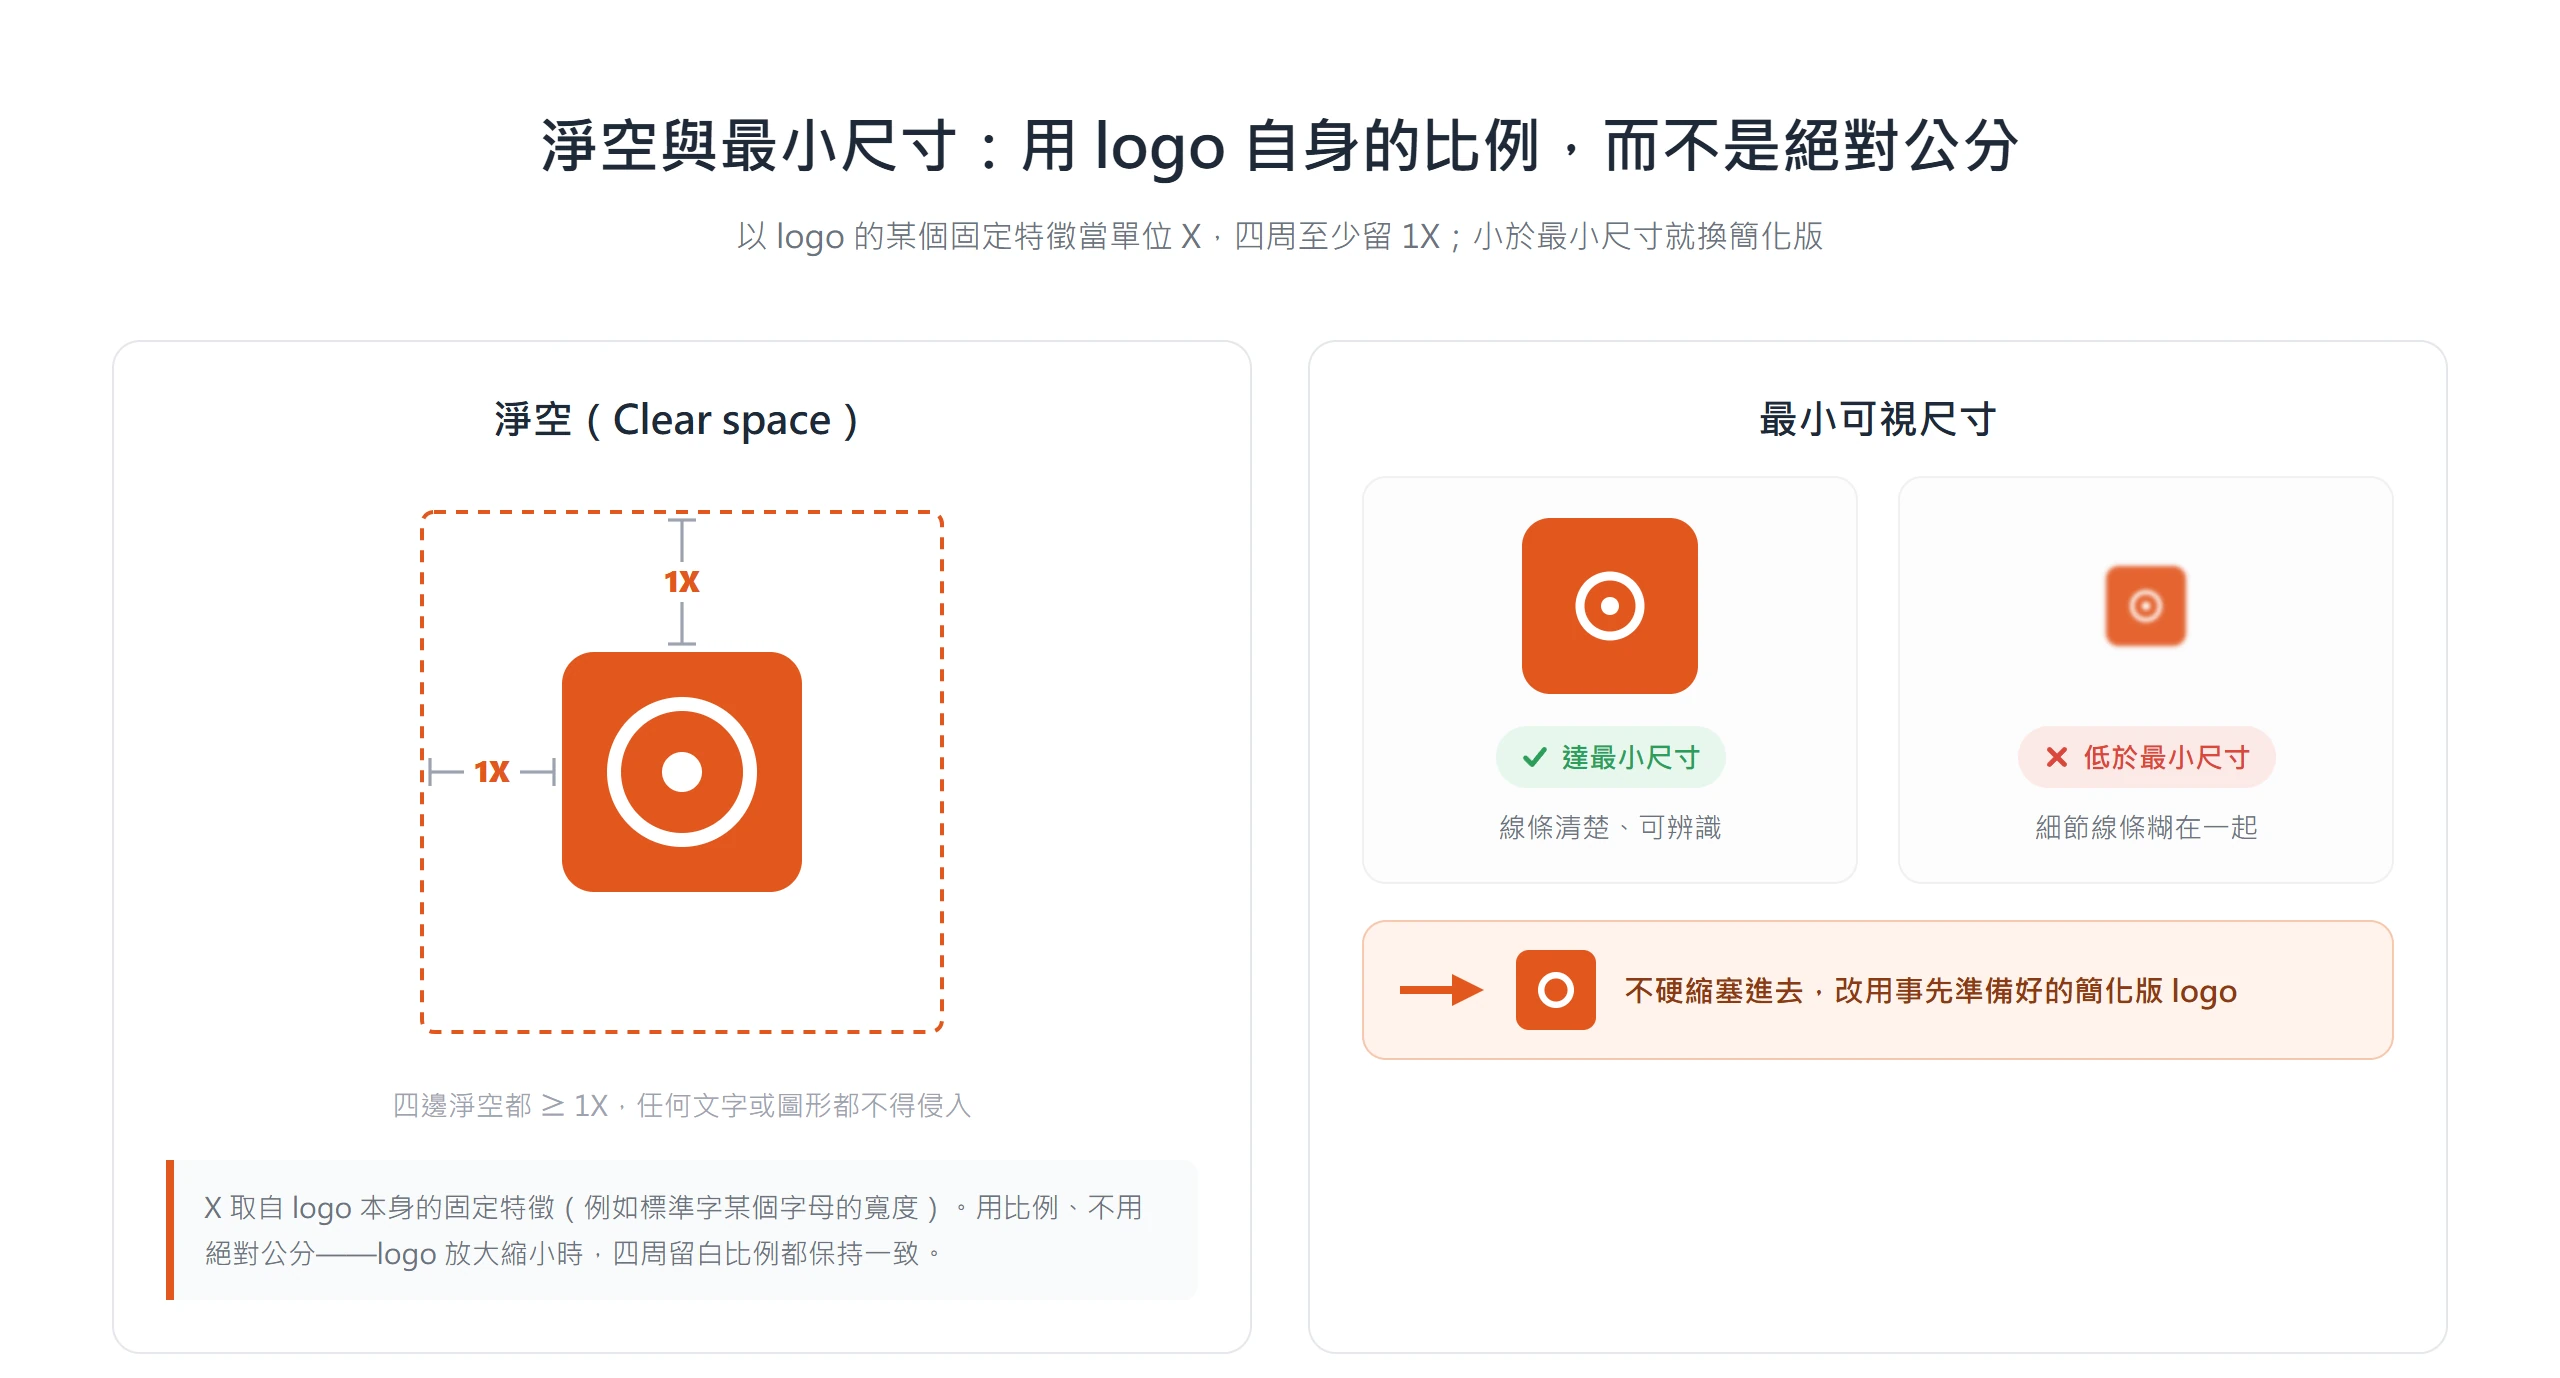
Task: Click the blurry small logo above 低於最小尺寸
Action: (2146, 605)
